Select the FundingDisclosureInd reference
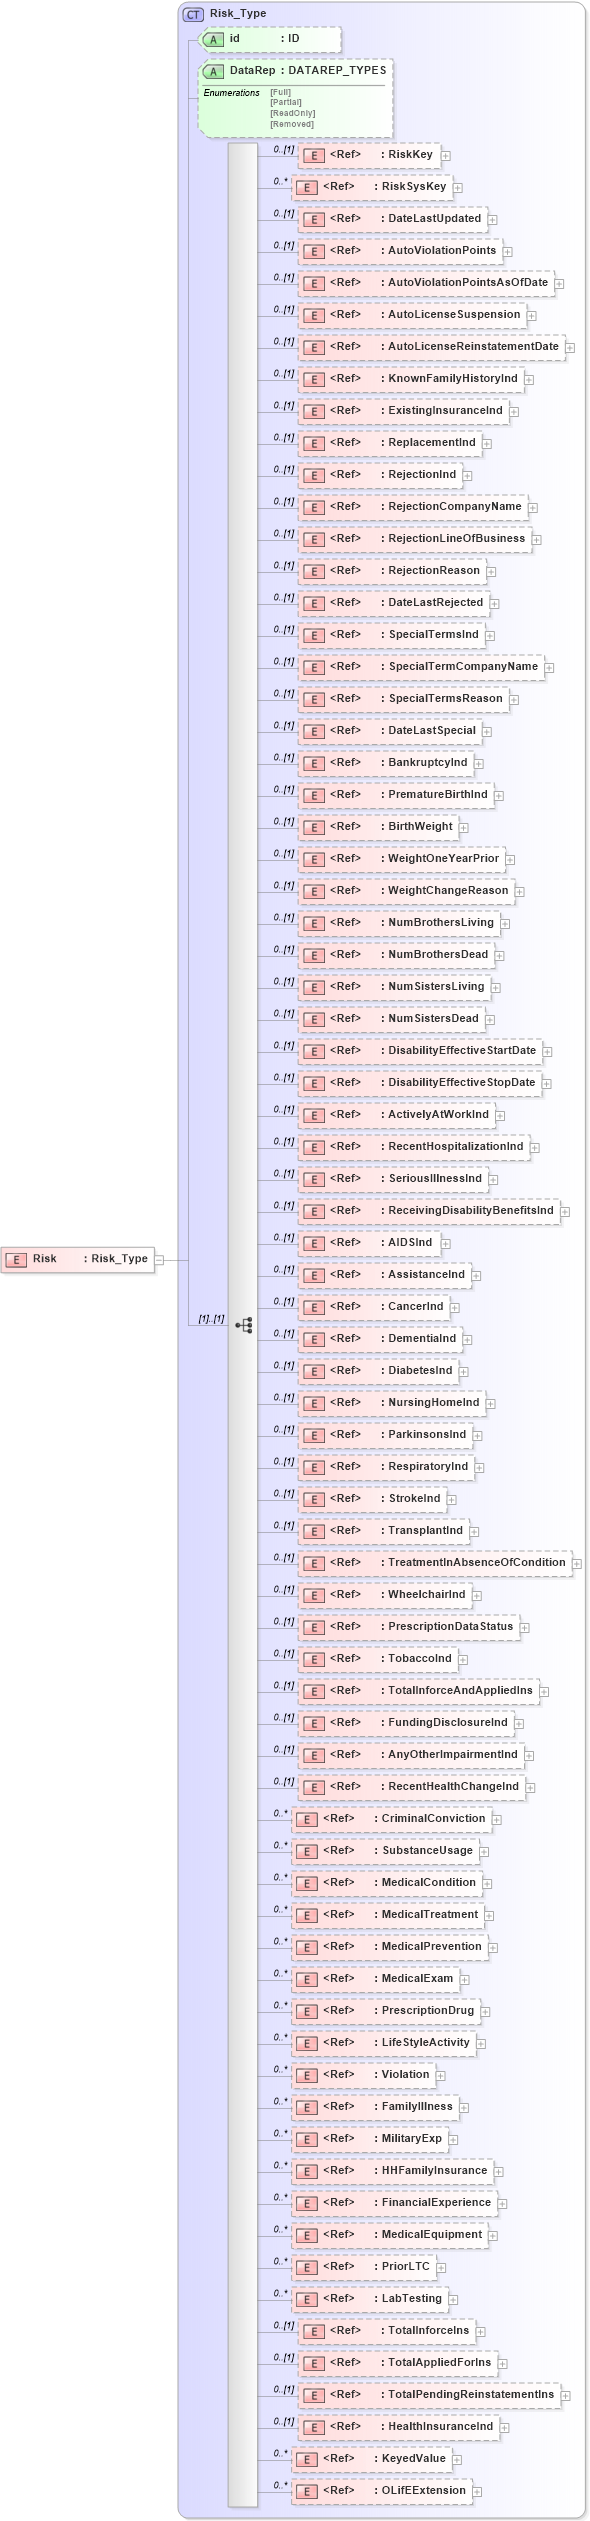590x2521 pixels. (405, 1723)
